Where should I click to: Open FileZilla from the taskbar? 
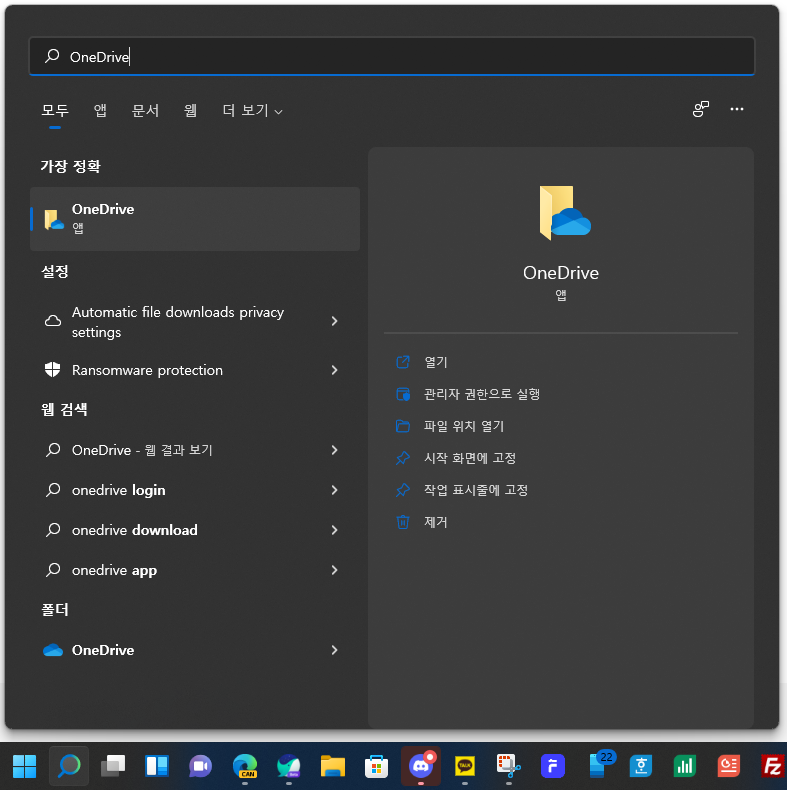point(773,766)
